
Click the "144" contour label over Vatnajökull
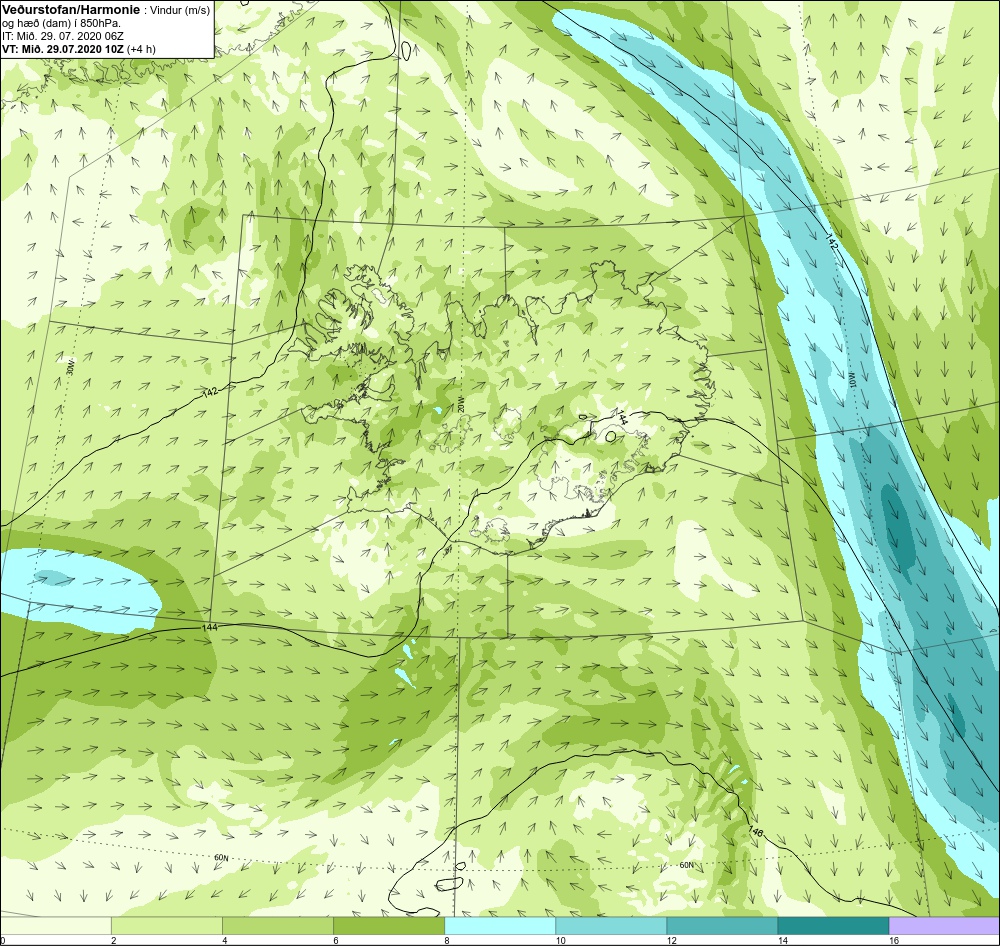[621, 417]
